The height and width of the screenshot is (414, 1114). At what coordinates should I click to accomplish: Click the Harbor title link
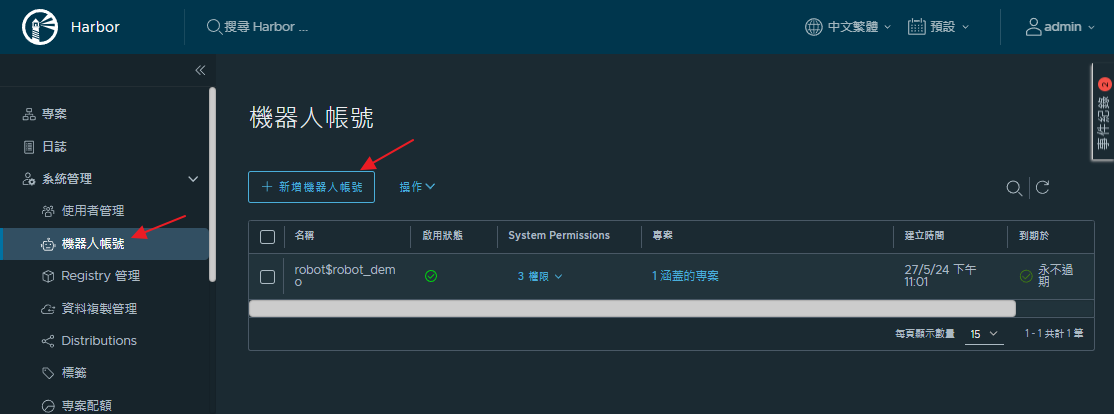tap(95, 28)
